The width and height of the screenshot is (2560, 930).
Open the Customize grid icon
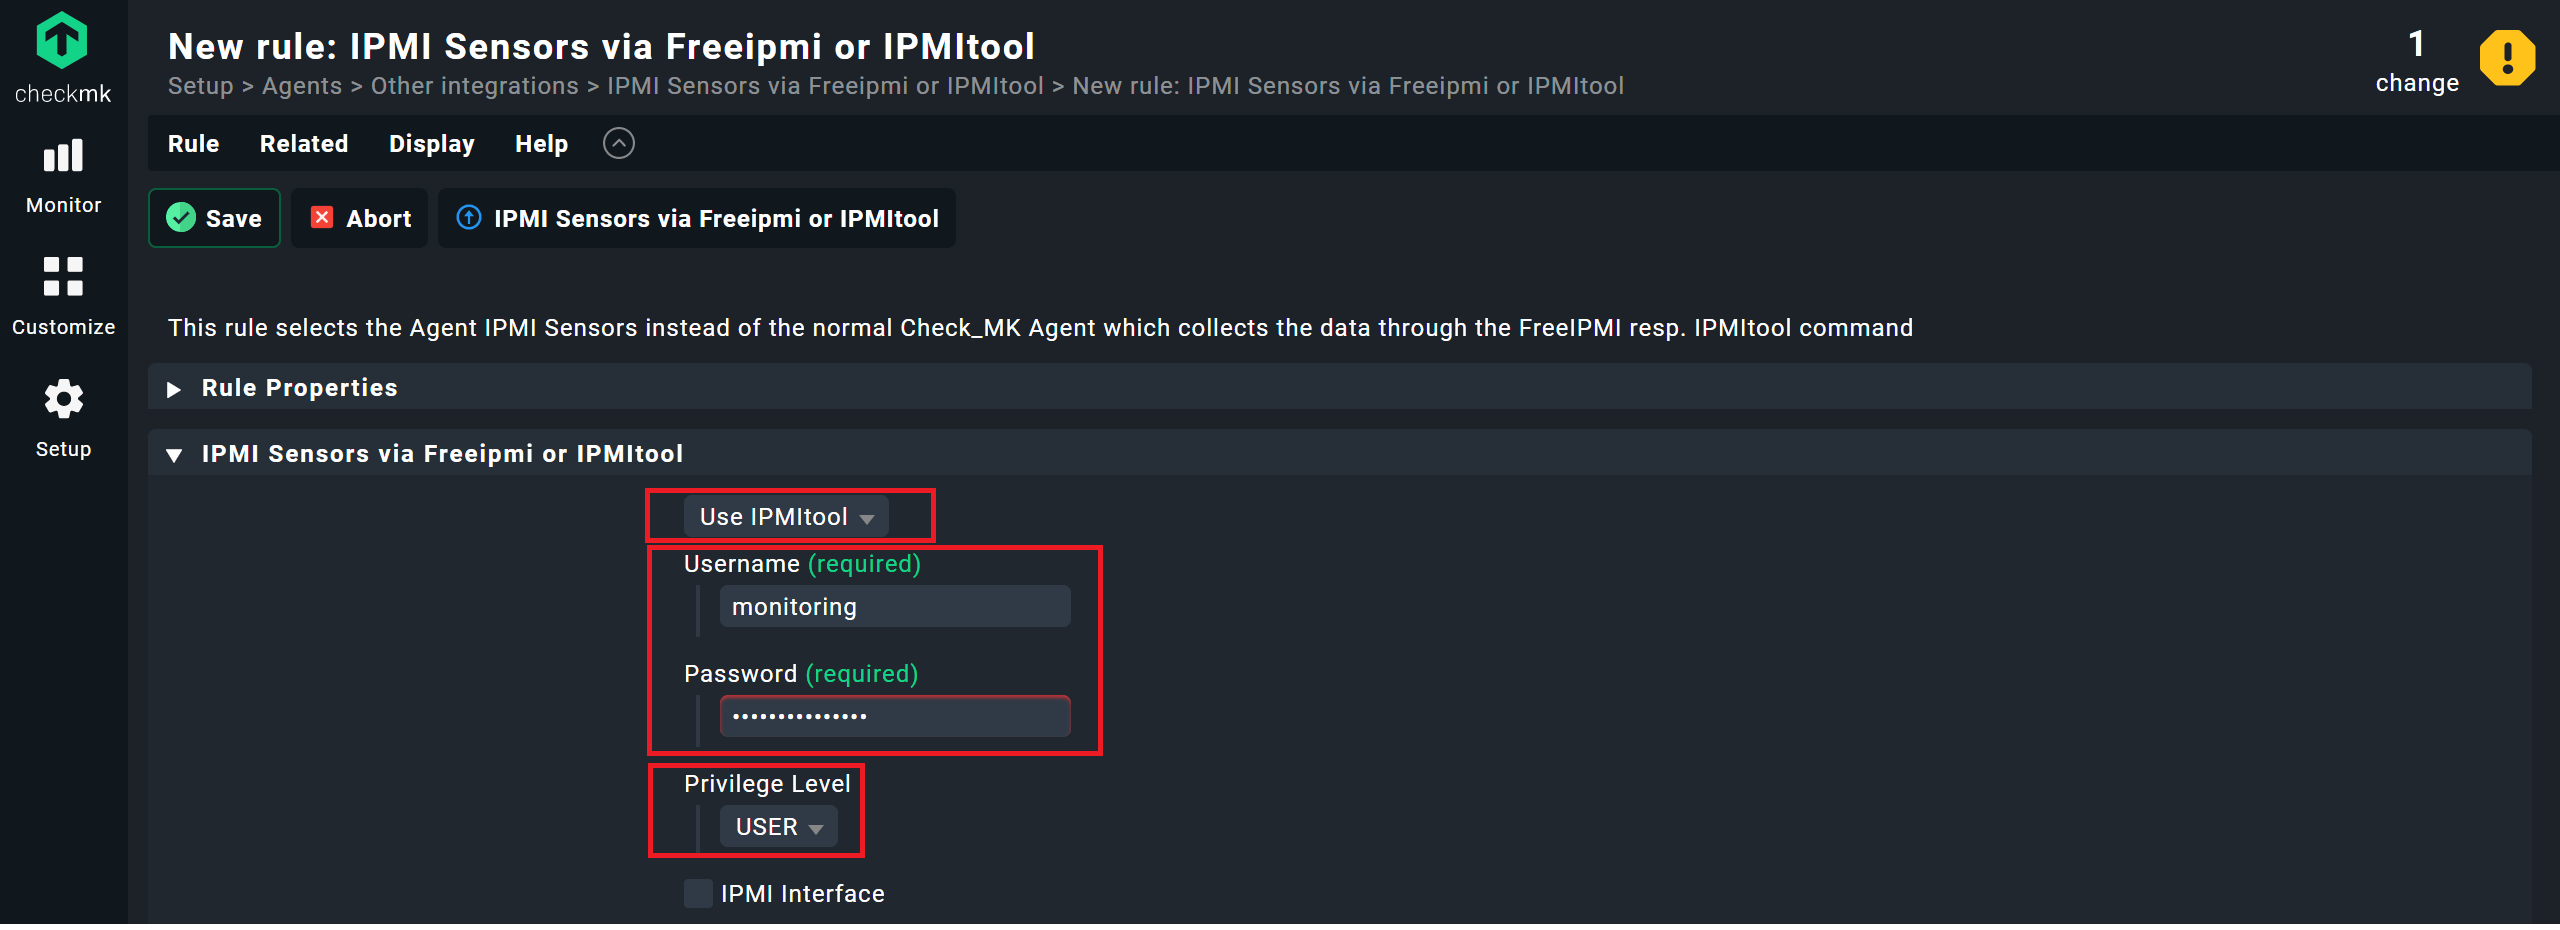(x=63, y=277)
